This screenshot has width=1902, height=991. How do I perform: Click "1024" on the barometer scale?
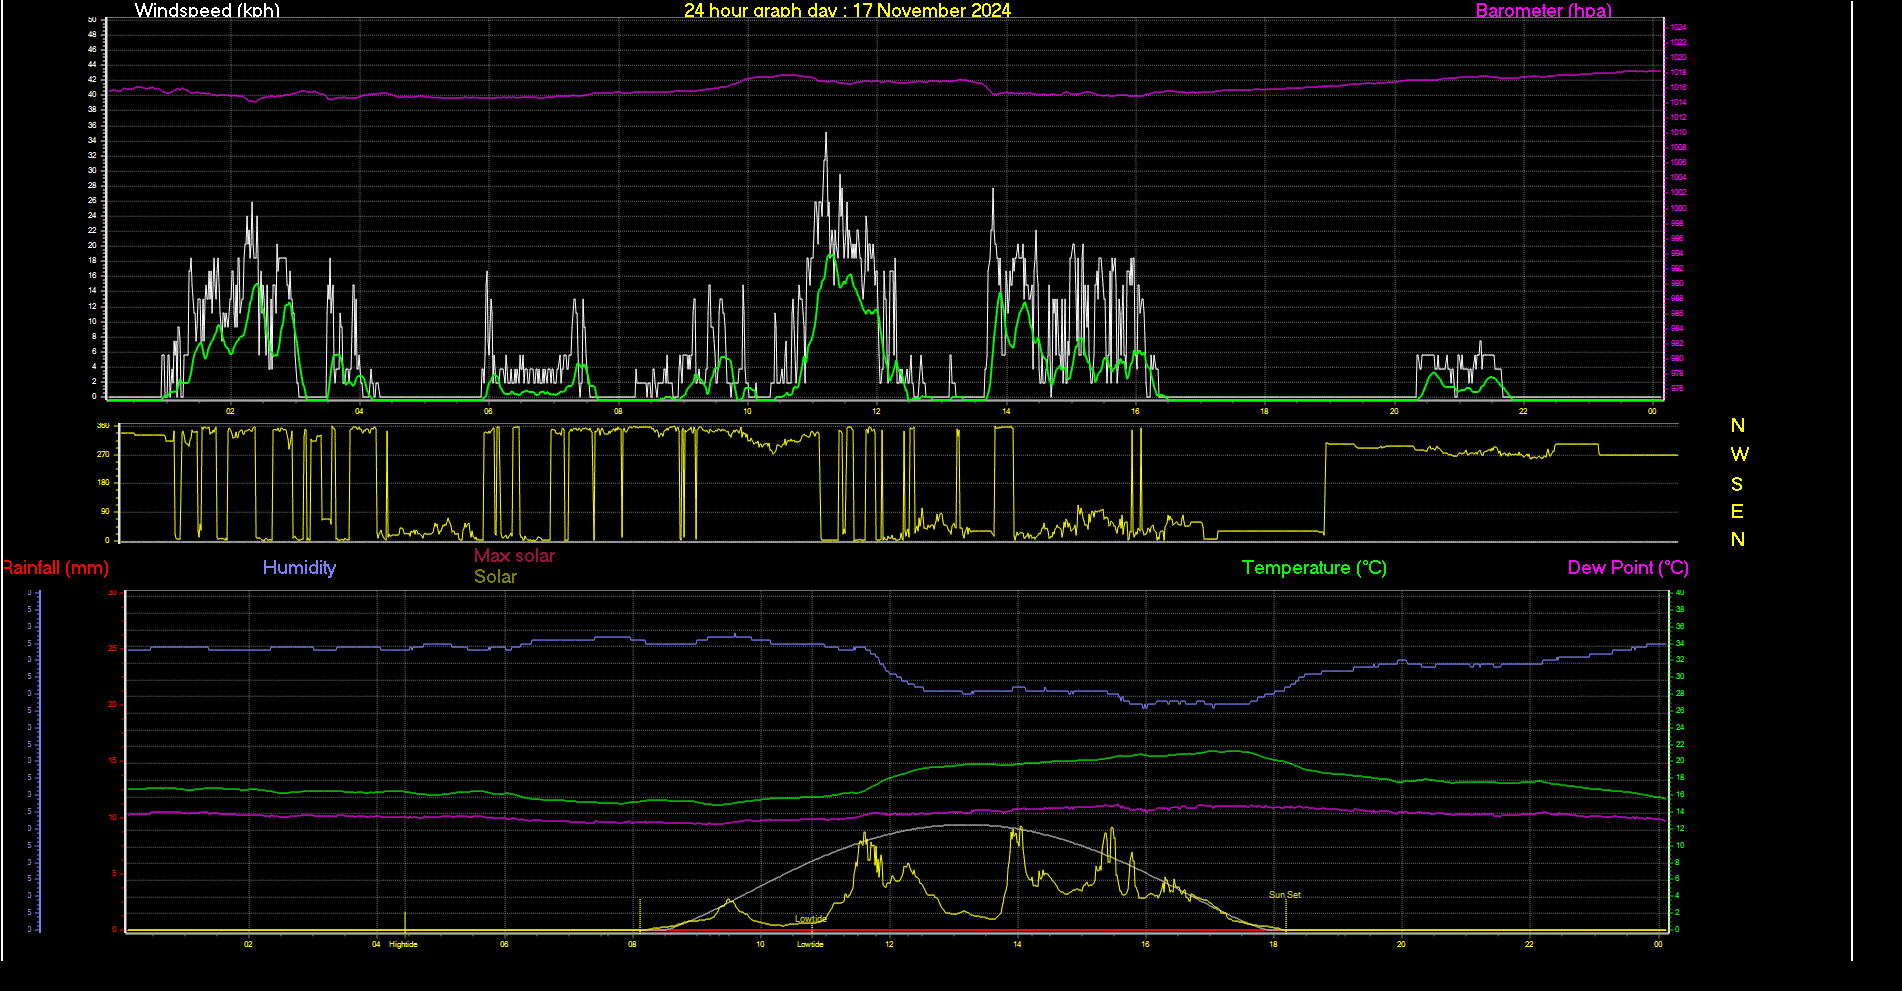tap(1679, 27)
